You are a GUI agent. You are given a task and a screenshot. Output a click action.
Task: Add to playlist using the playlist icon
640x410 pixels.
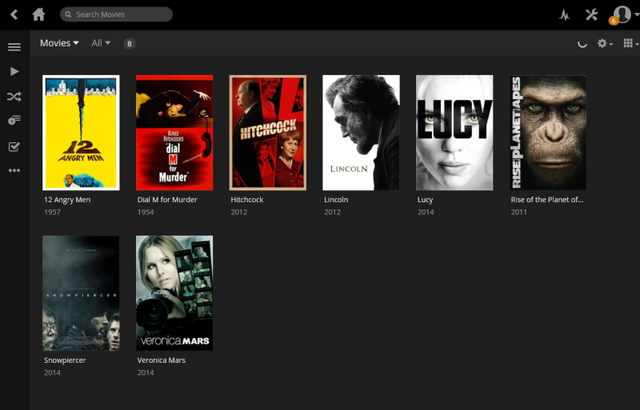(14, 120)
